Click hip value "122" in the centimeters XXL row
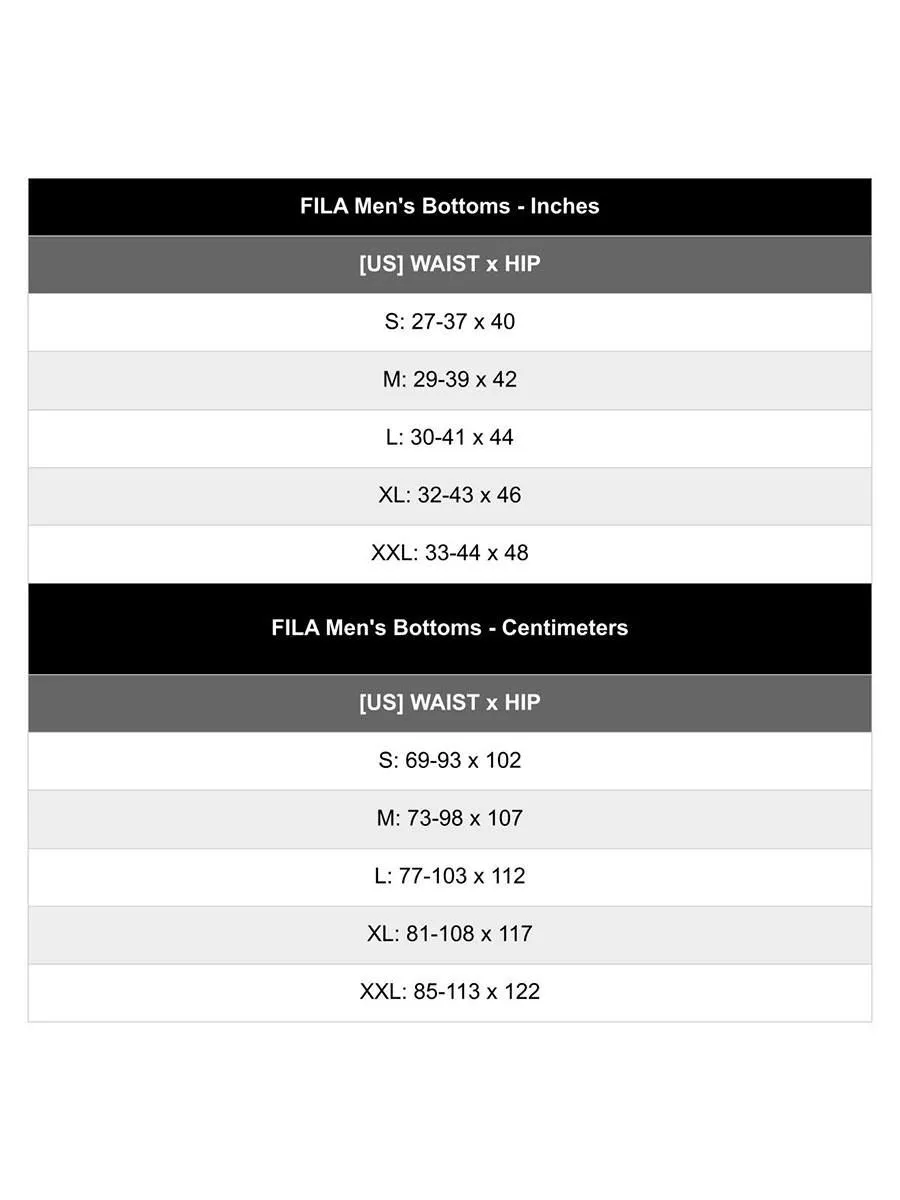The height and width of the screenshot is (1200, 900). [521, 992]
